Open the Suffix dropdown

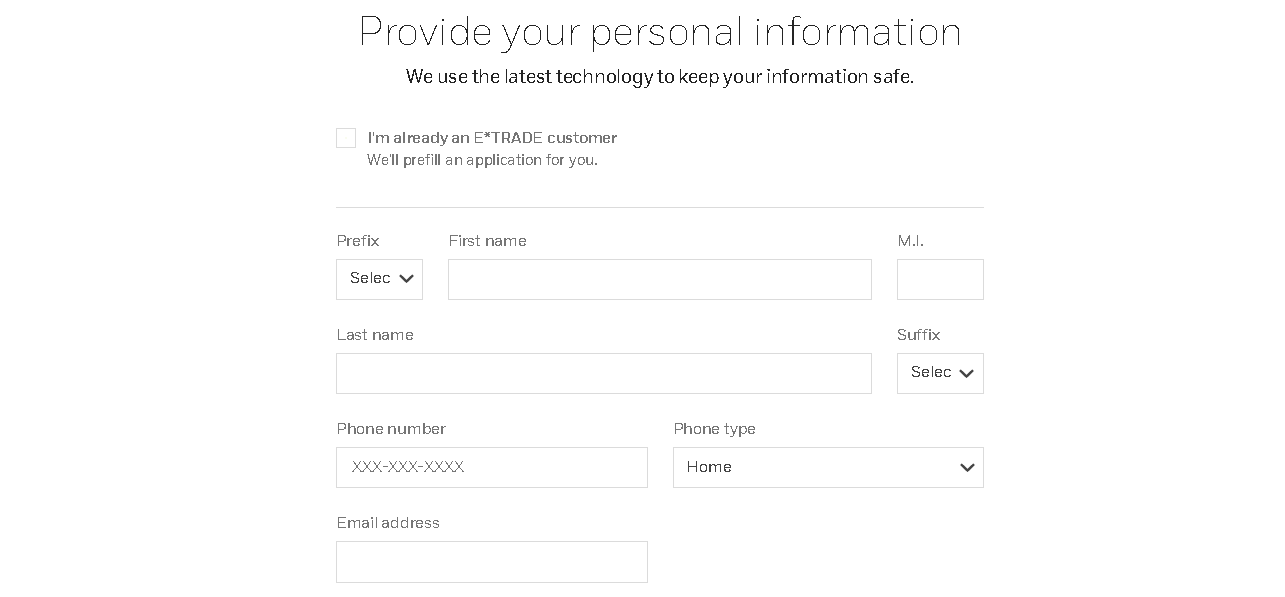[x=940, y=373]
